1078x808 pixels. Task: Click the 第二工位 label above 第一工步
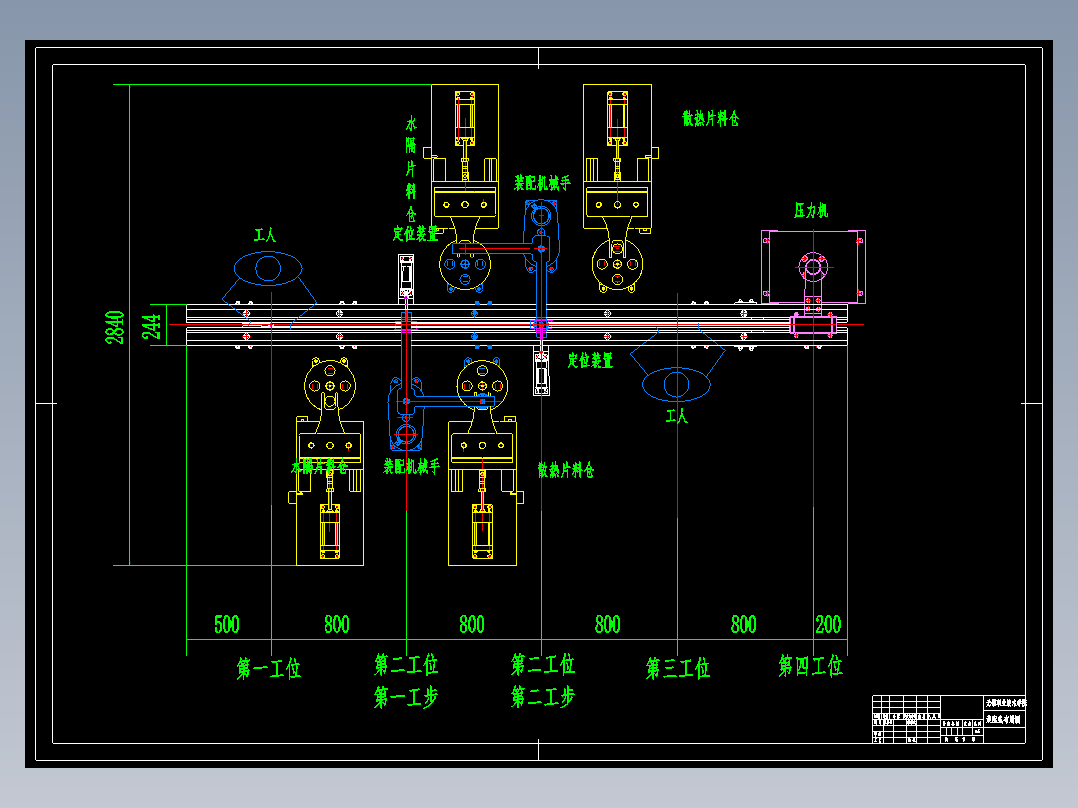[406, 664]
